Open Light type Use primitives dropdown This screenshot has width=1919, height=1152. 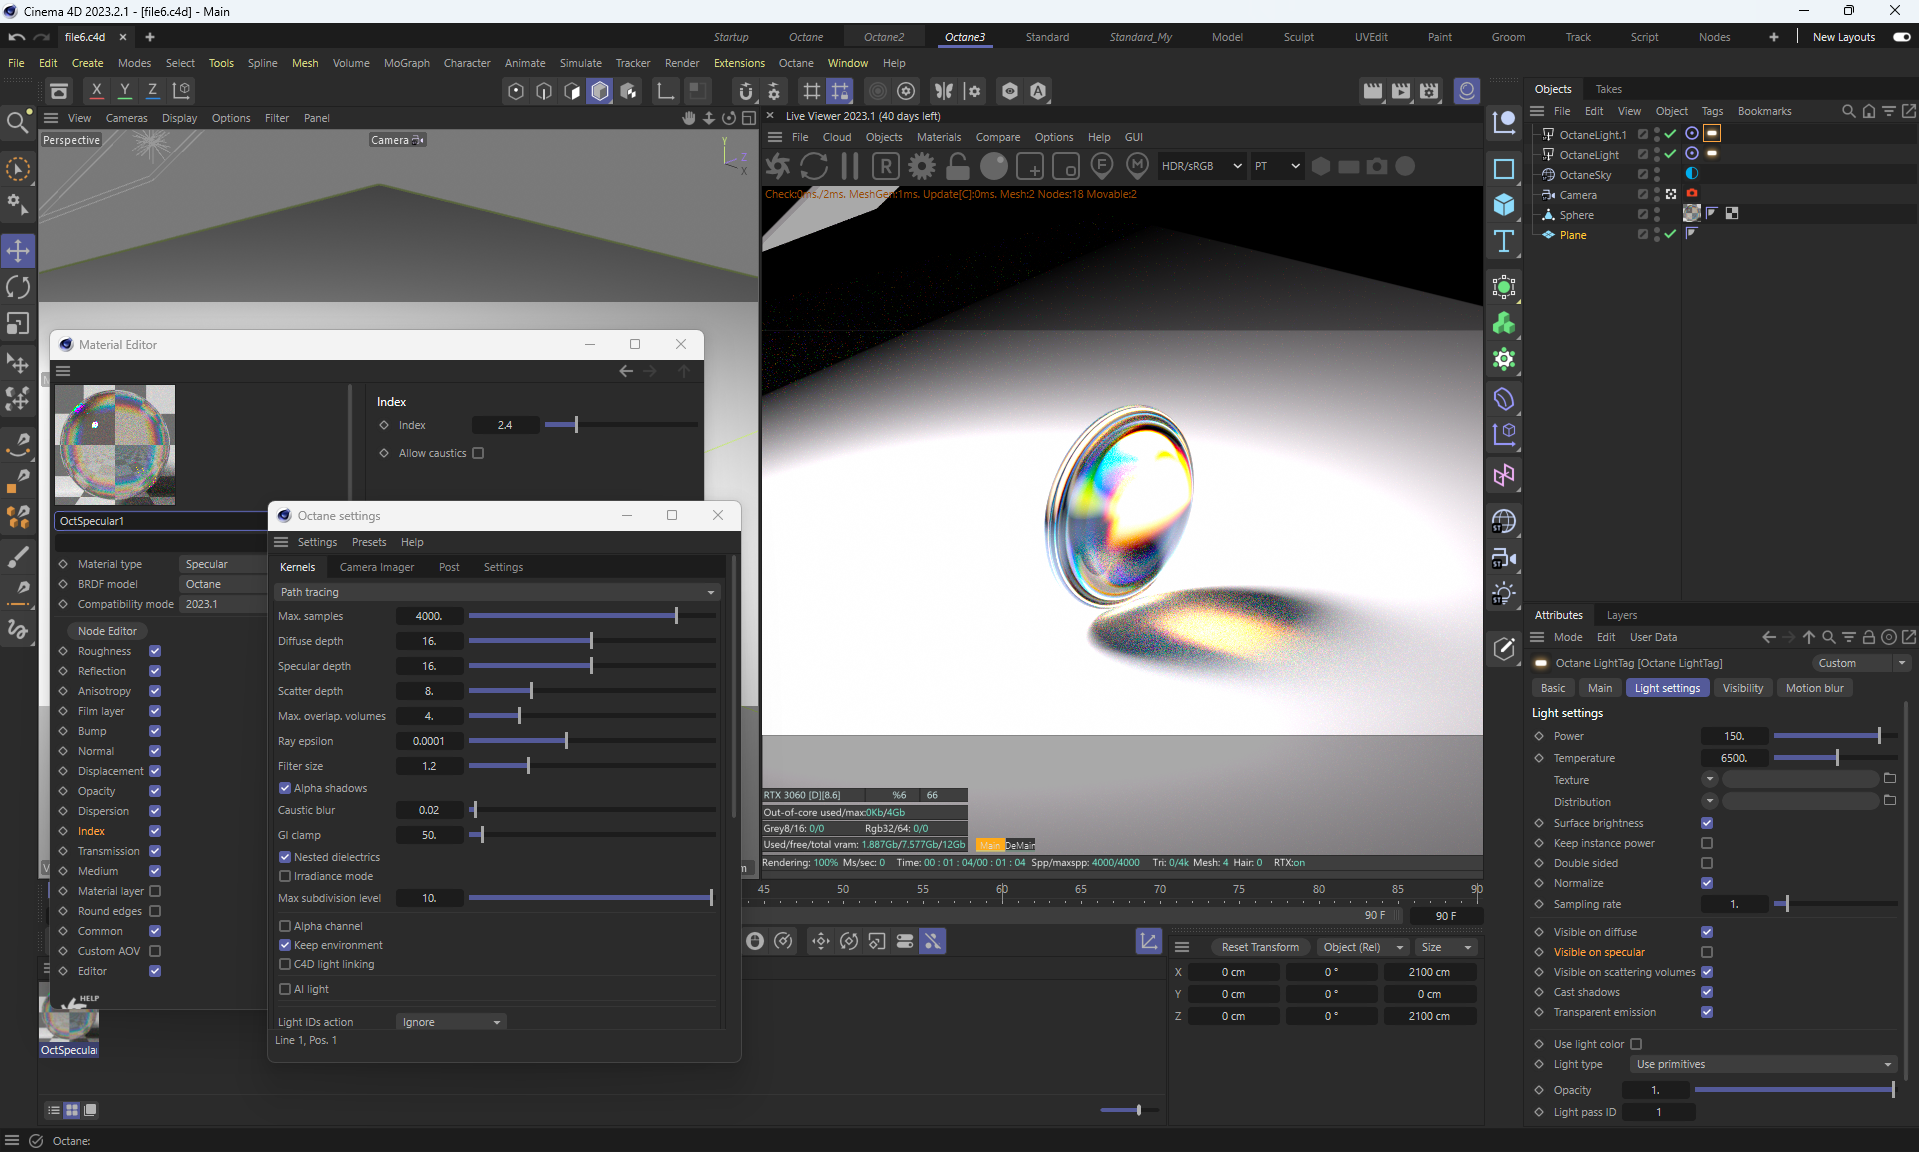coord(1764,1064)
